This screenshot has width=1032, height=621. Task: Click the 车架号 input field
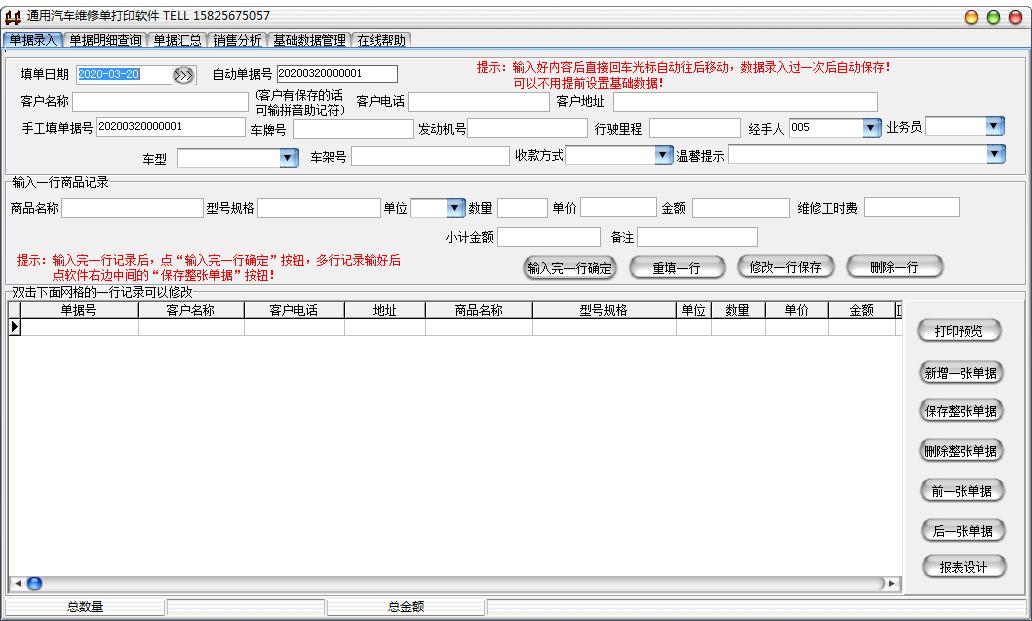[430, 157]
